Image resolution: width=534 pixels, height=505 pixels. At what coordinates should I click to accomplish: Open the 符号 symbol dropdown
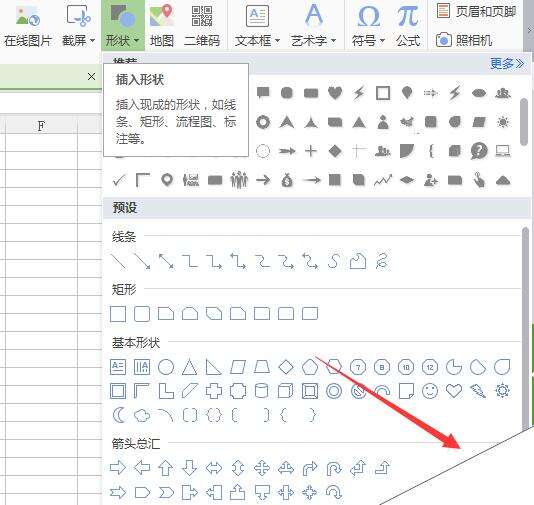[x=368, y=27]
